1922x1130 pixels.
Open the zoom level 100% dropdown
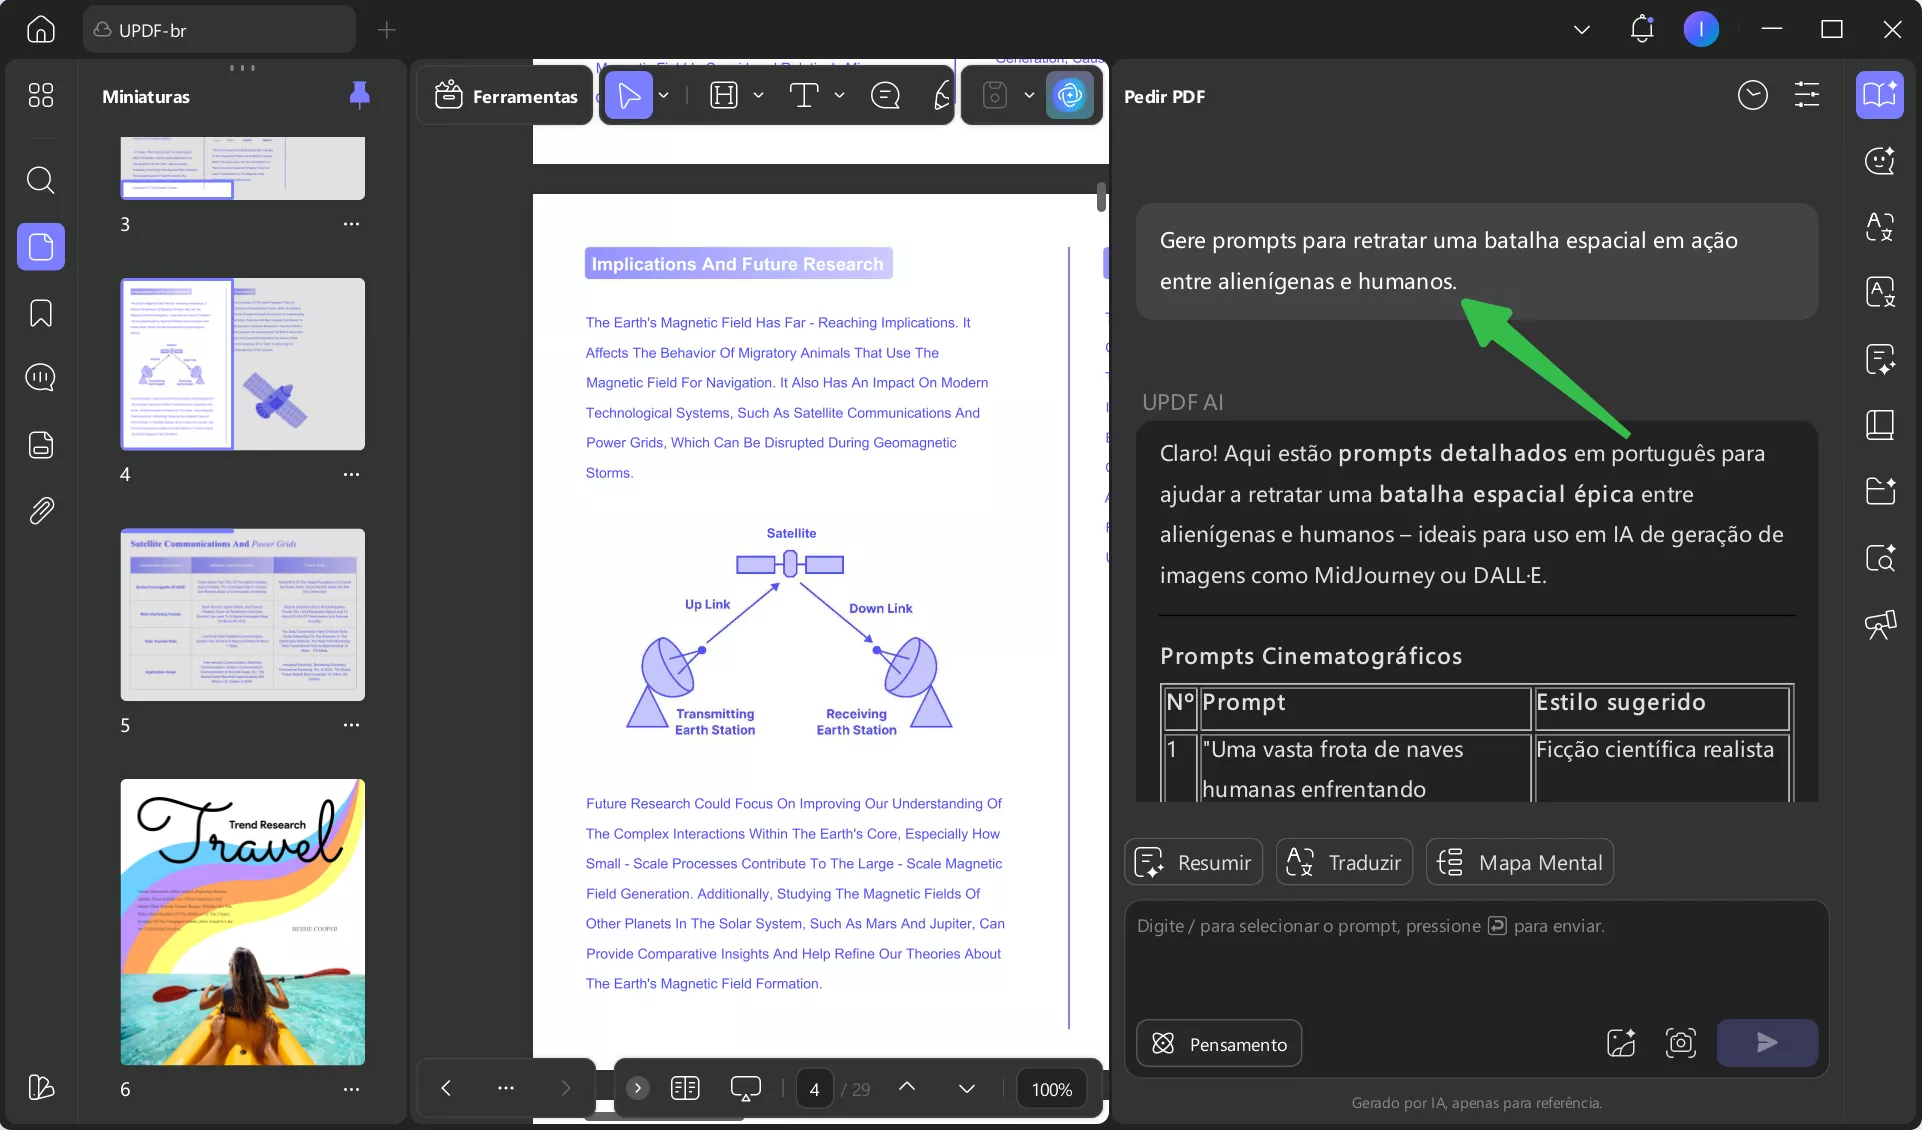pyautogui.click(x=1051, y=1089)
